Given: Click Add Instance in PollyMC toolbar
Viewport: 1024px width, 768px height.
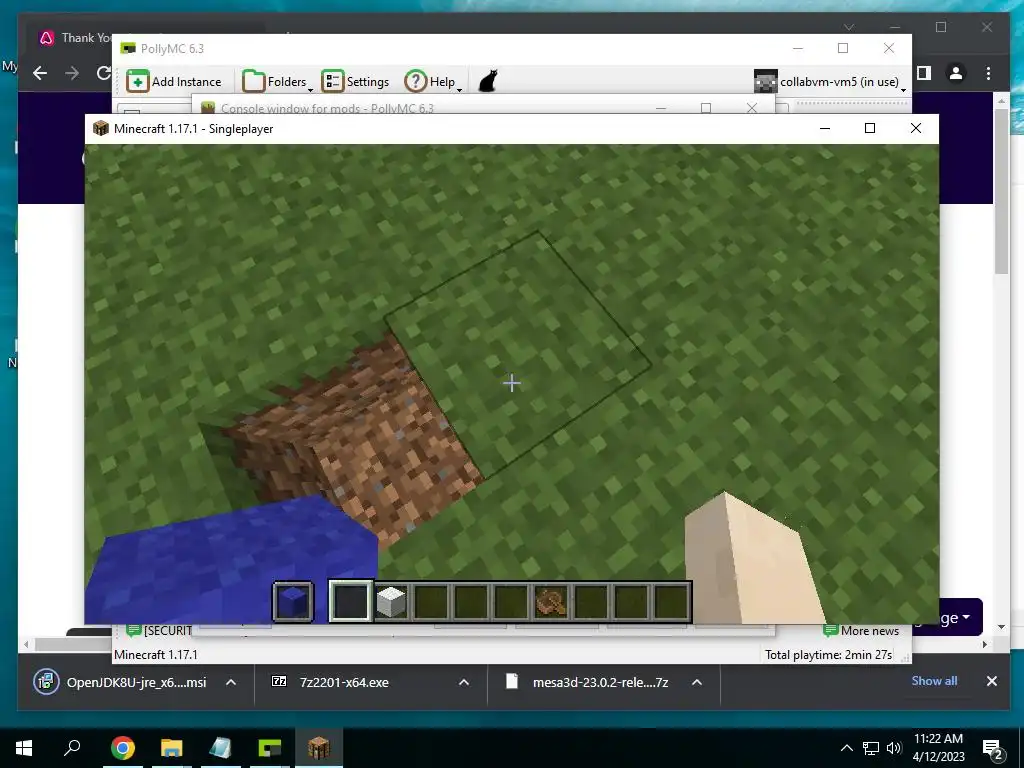Looking at the screenshot, I should (174, 82).
